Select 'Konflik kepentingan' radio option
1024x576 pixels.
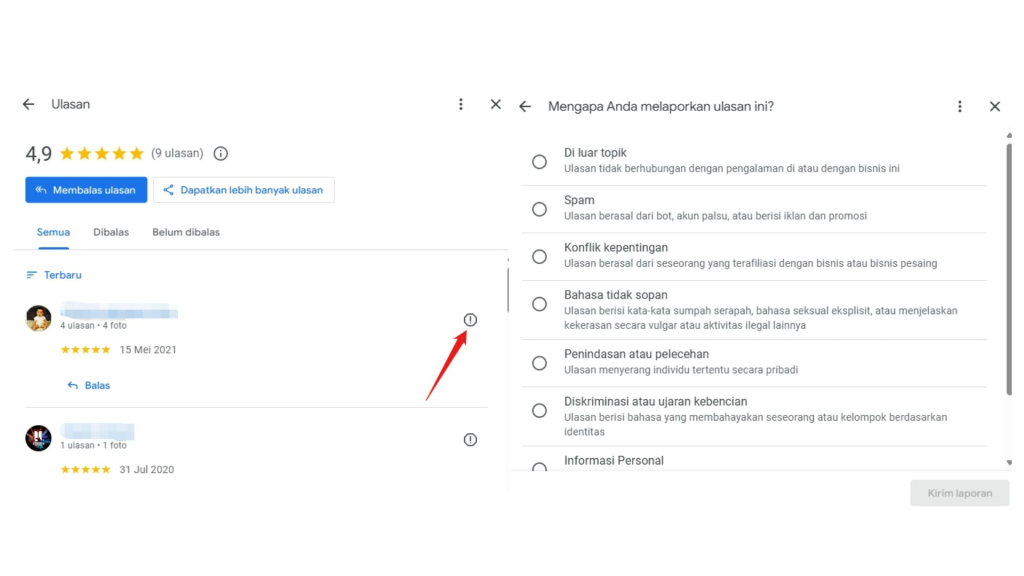tap(539, 257)
